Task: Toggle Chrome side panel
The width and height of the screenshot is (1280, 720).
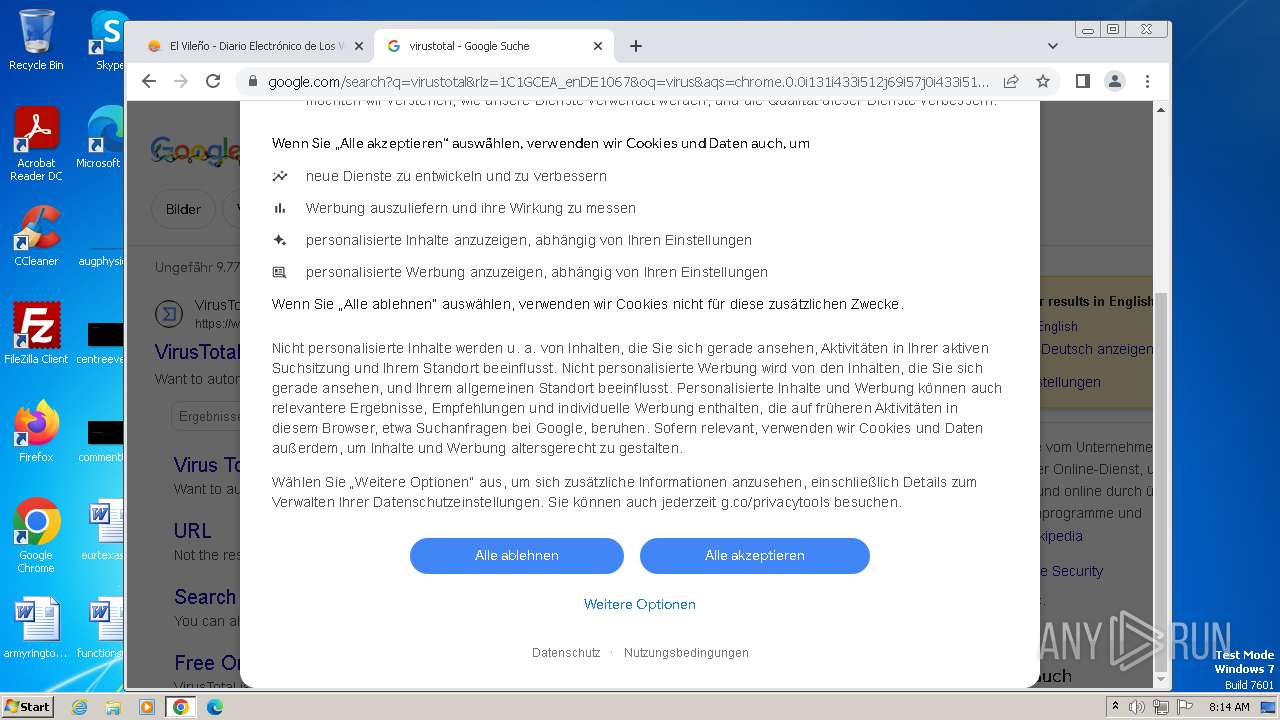Action: coord(1083,81)
